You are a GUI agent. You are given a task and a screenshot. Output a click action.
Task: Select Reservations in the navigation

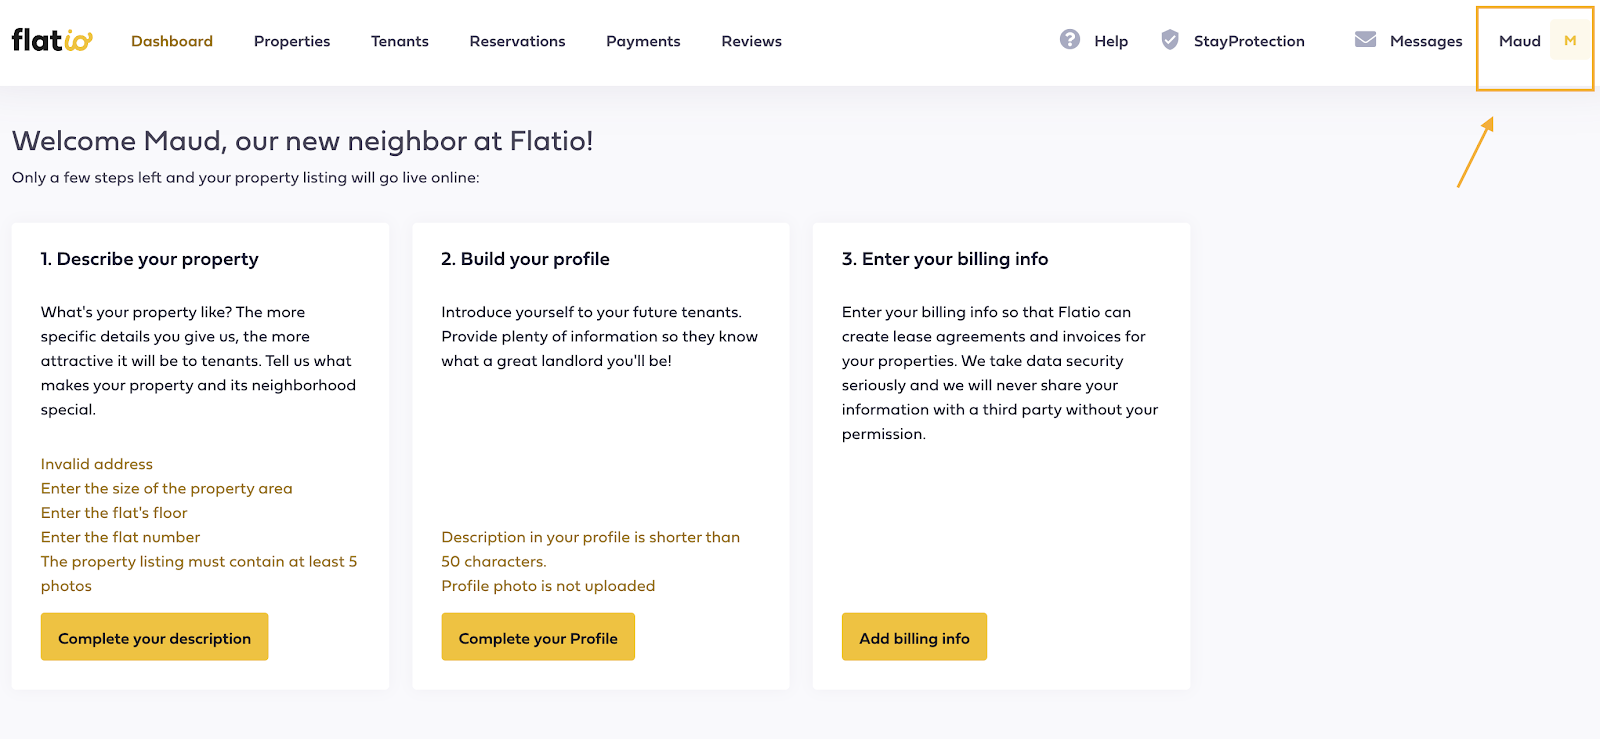click(517, 41)
